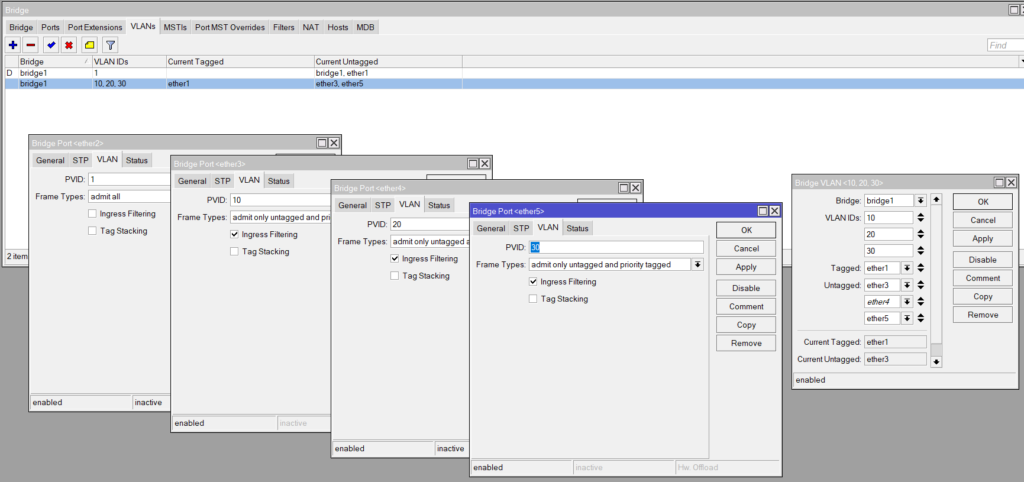Click the PVID field in ether5 dialog
The height and width of the screenshot is (482, 1024).
(x=616, y=247)
